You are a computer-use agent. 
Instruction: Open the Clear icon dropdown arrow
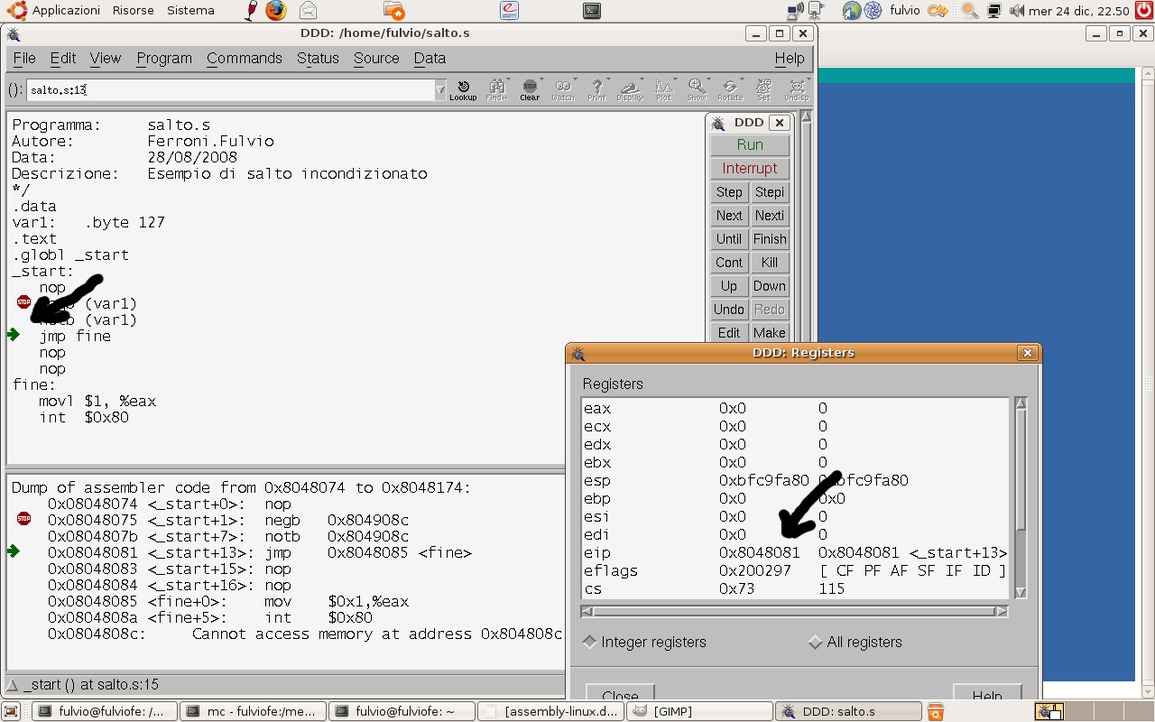pos(541,80)
